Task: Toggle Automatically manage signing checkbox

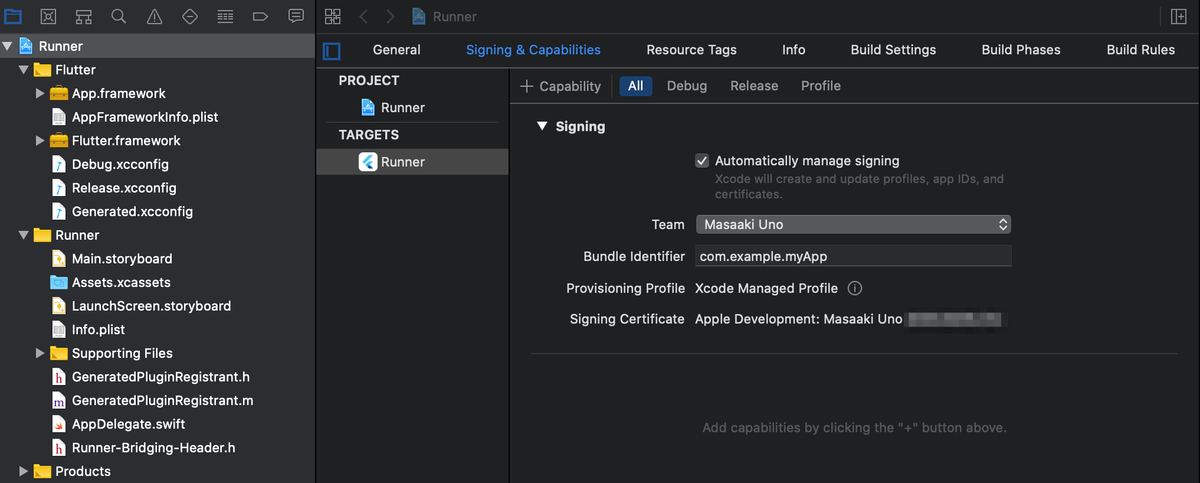Action: point(702,160)
